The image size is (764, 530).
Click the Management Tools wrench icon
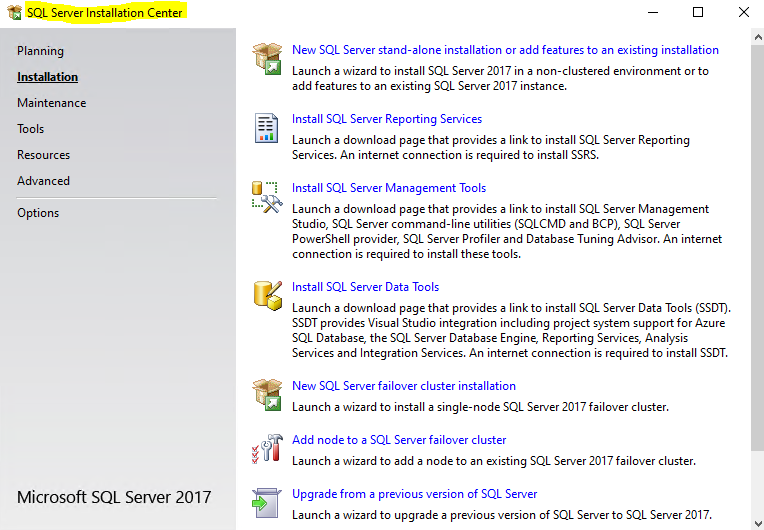pyautogui.click(x=267, y=197)
